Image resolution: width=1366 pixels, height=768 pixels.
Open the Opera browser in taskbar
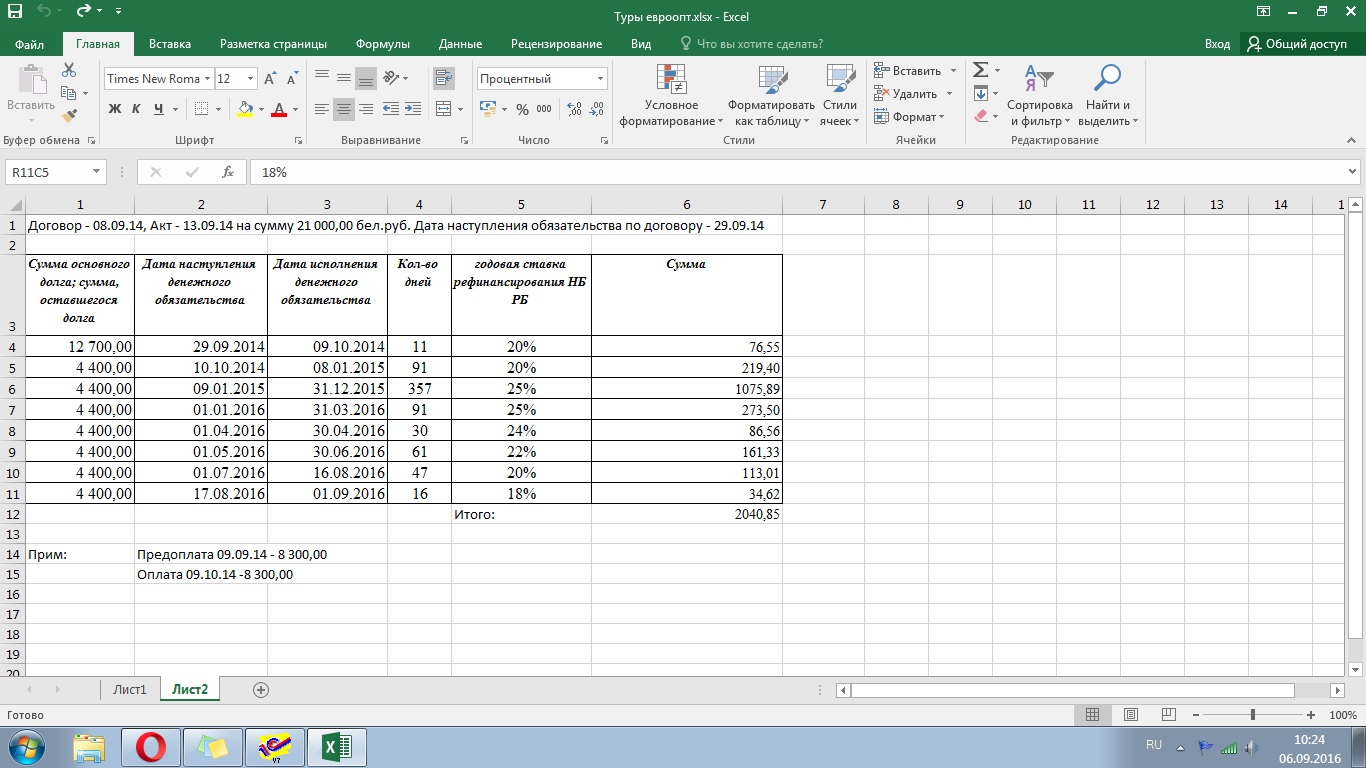click(151, 747)
